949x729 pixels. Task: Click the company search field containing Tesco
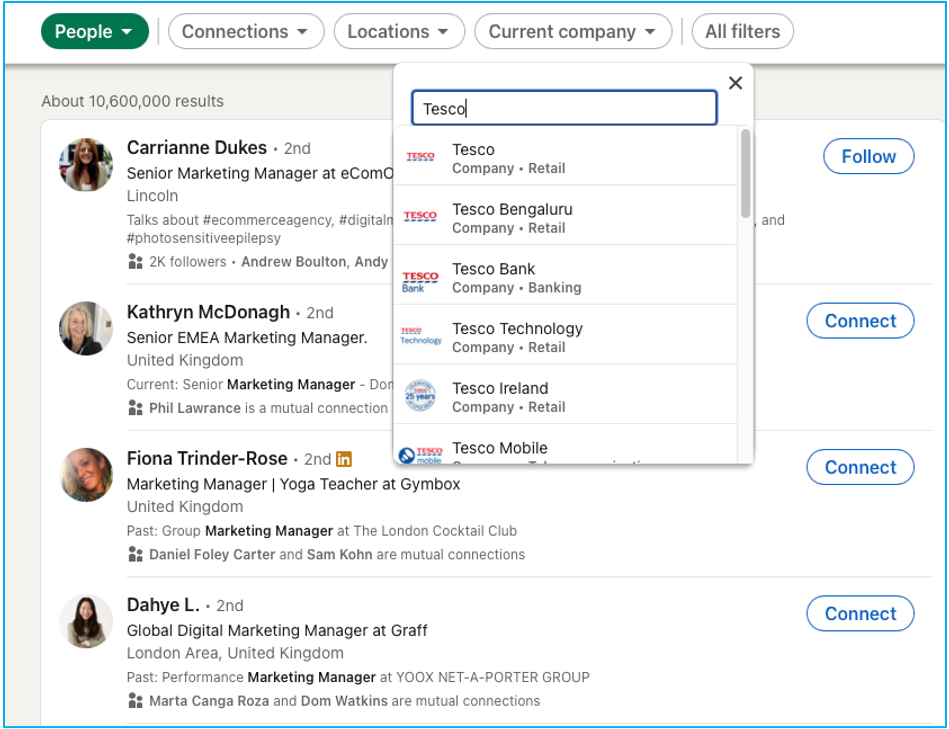tap(564, 108)
